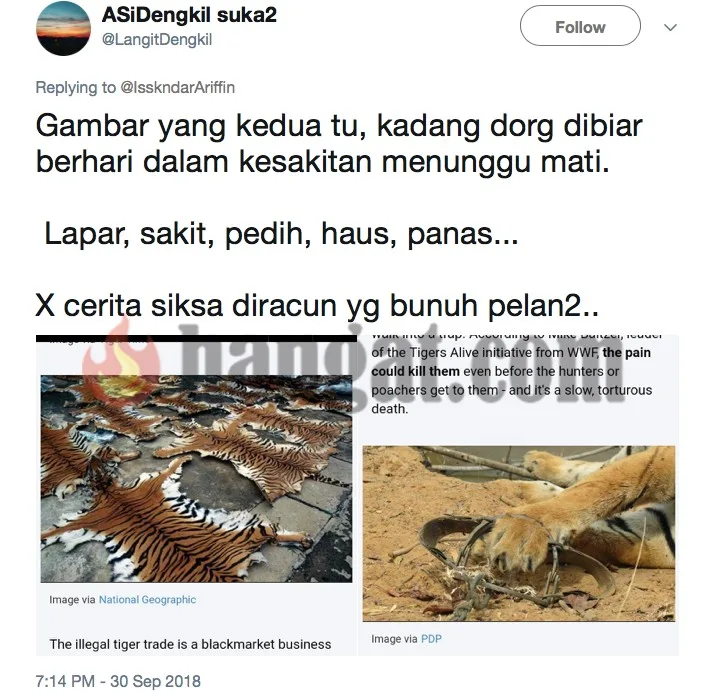Open the trapped tiger paw photo
Viewport: 719px width, 697px height.
click(519, 533)
